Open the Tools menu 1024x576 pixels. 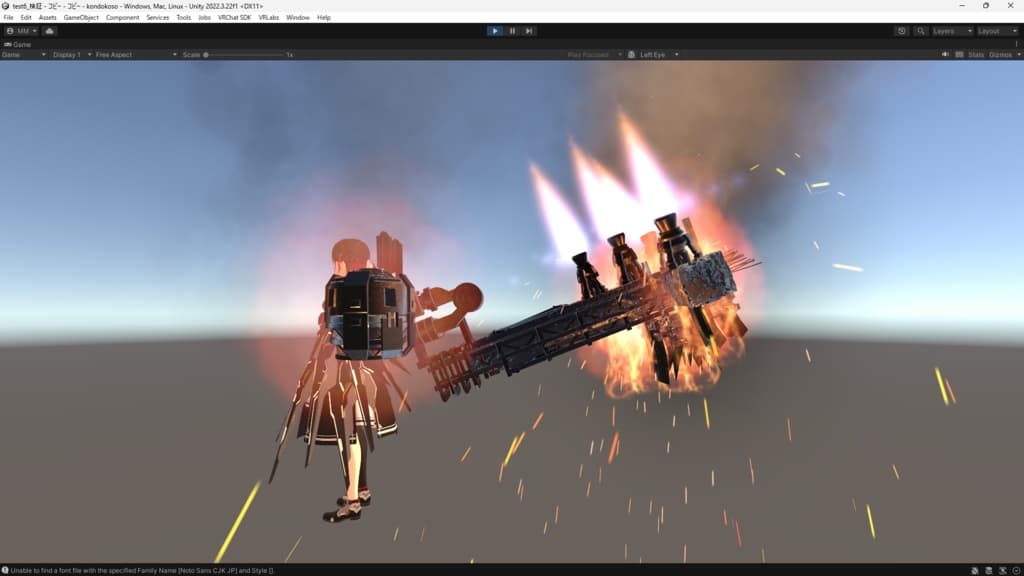[184, 18]
